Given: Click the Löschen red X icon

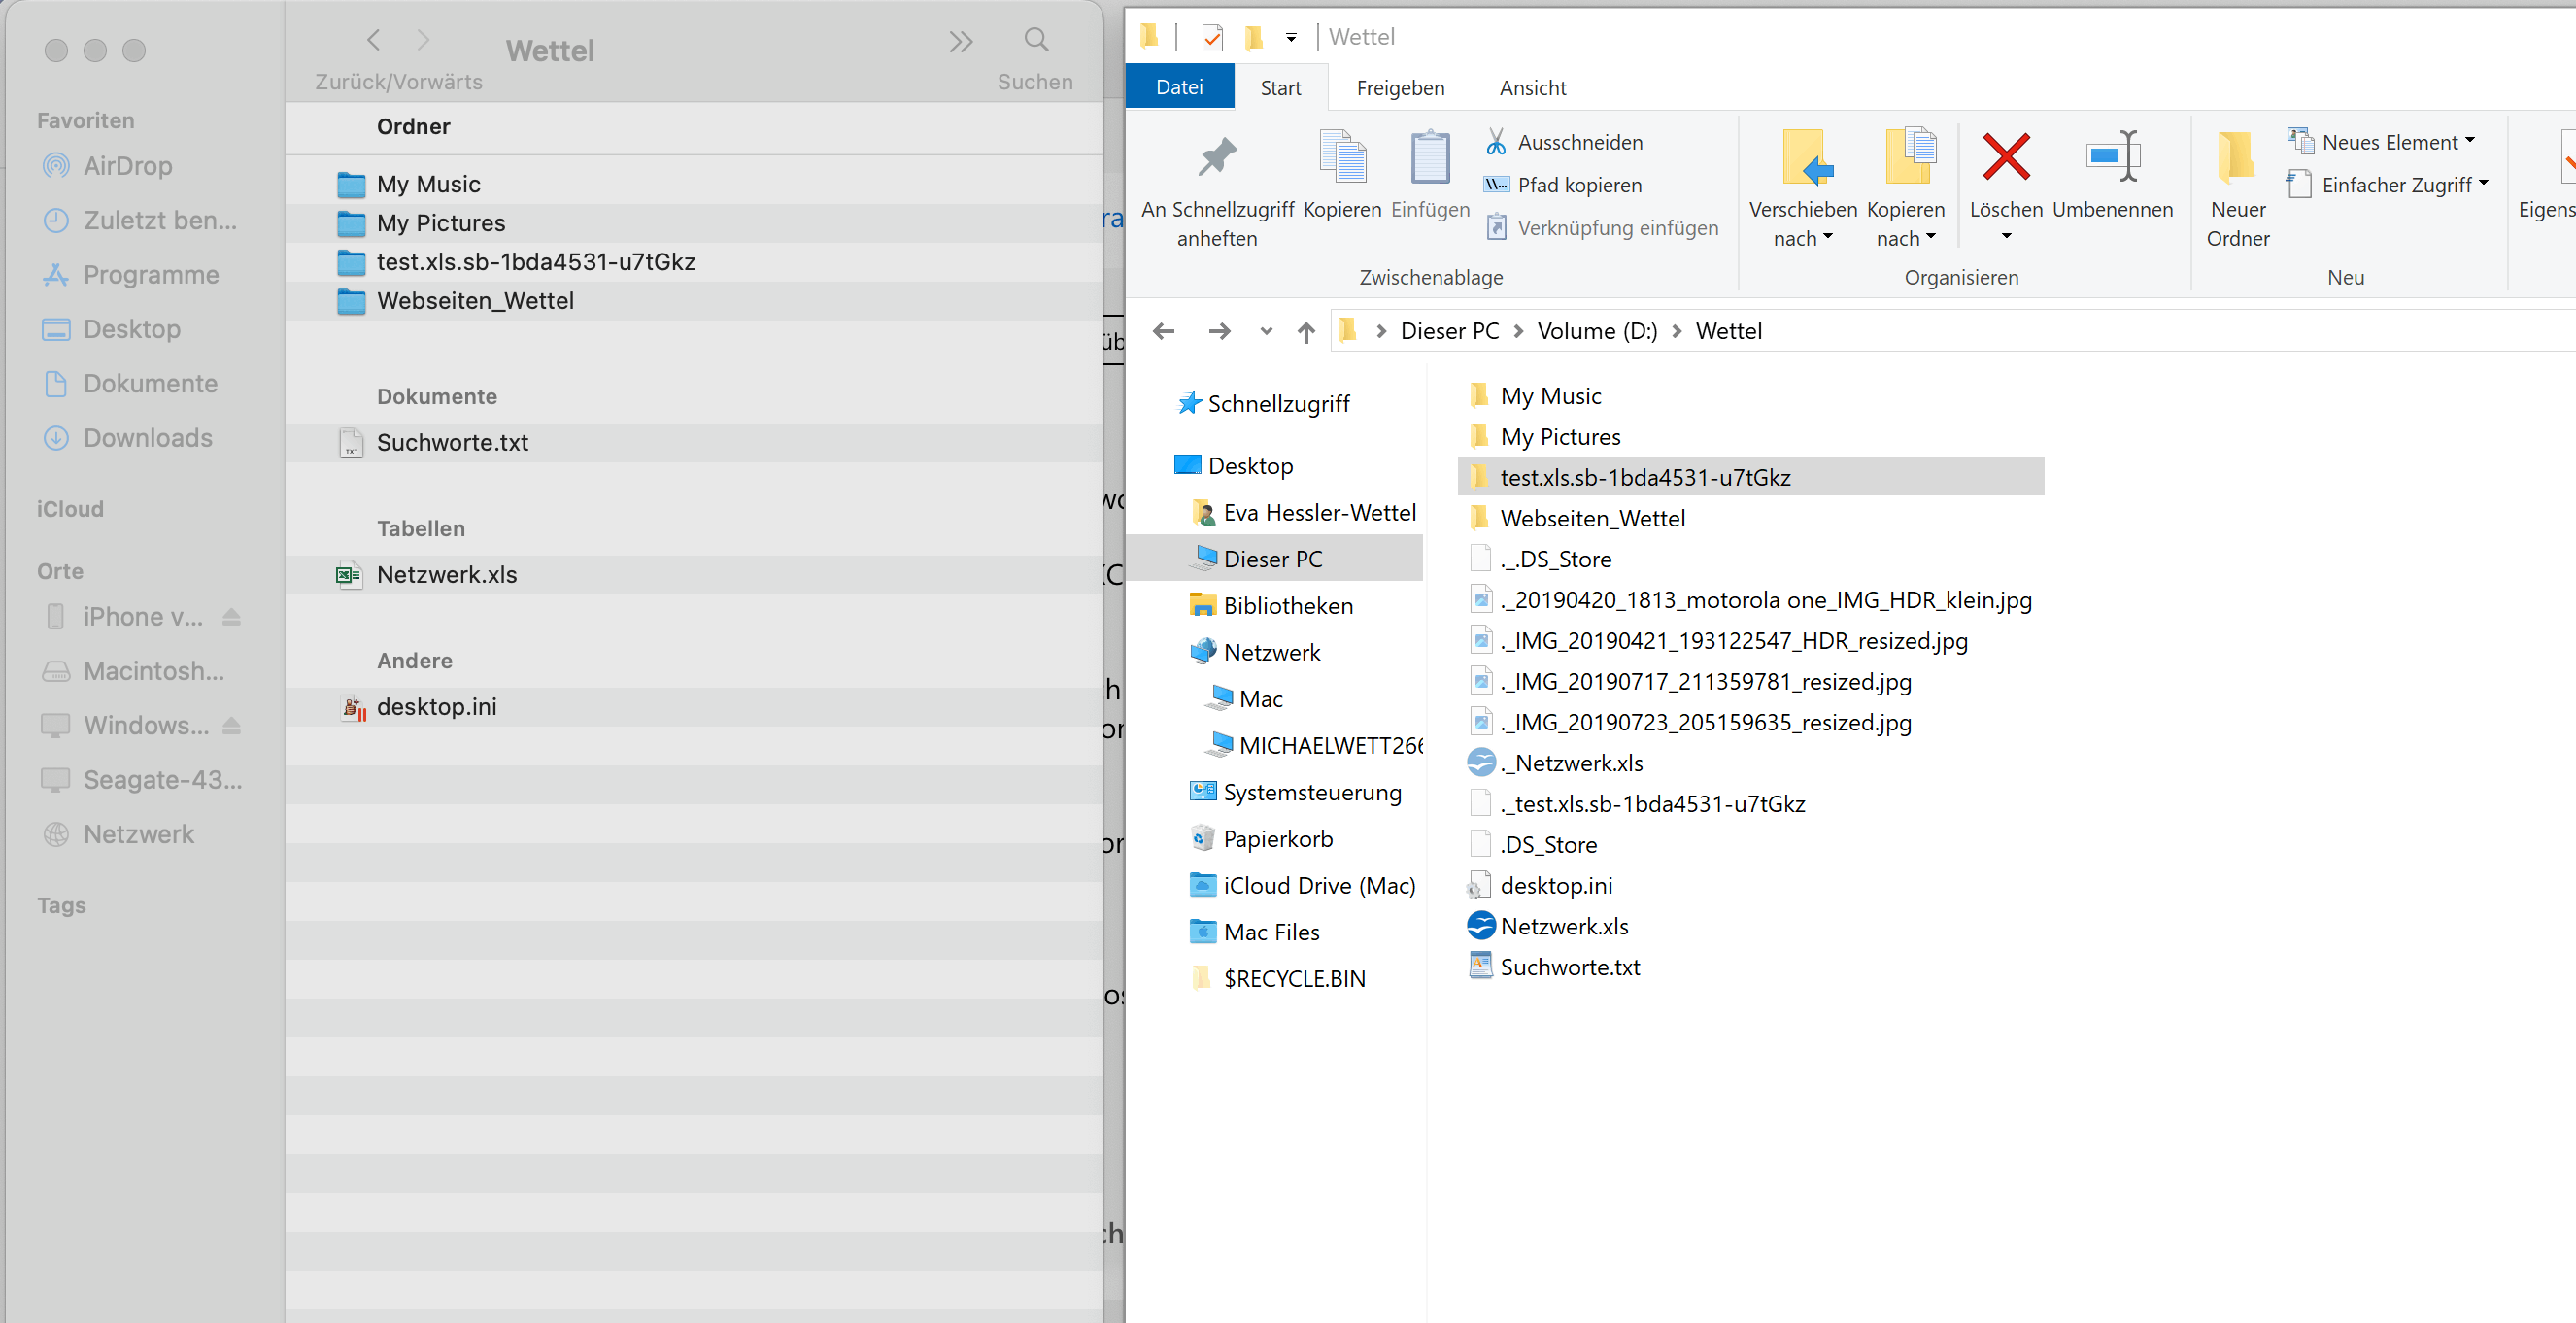Looking at the screenshot, I should 2005,158.
